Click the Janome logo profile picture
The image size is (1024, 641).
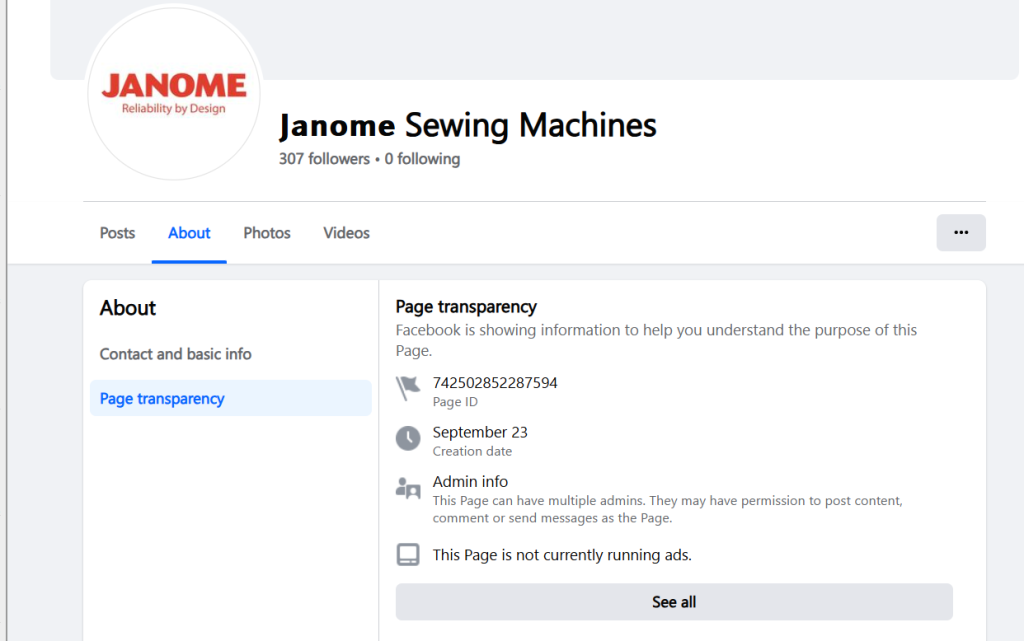point(175,94)
